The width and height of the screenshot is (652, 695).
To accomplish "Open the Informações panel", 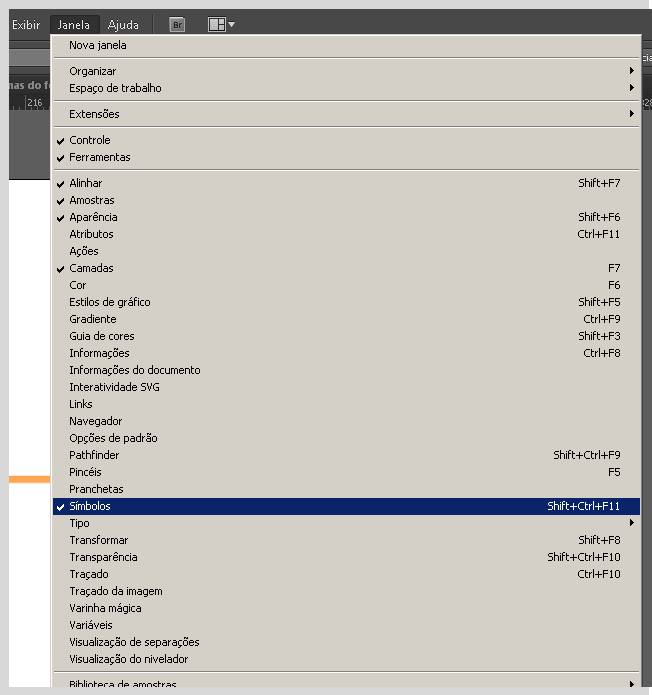I will [347, 353].
